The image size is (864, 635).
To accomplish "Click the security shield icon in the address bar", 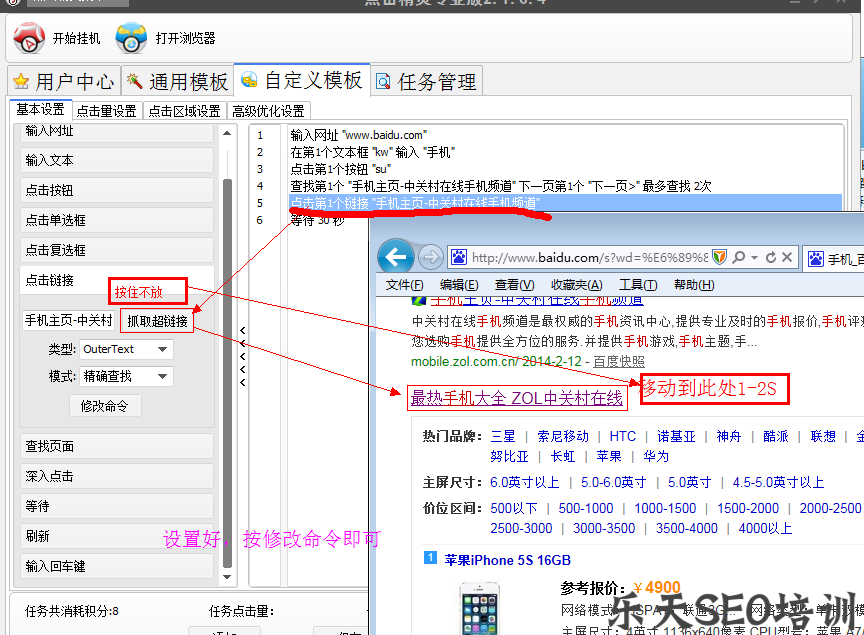I will click(x=722, y=257).
